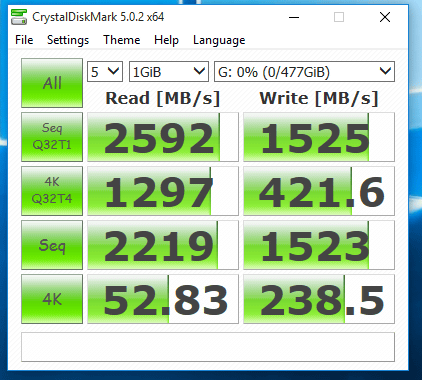Click the empty comment field at bottom
The image size is (422, 380).
click(x=208, y=347)
